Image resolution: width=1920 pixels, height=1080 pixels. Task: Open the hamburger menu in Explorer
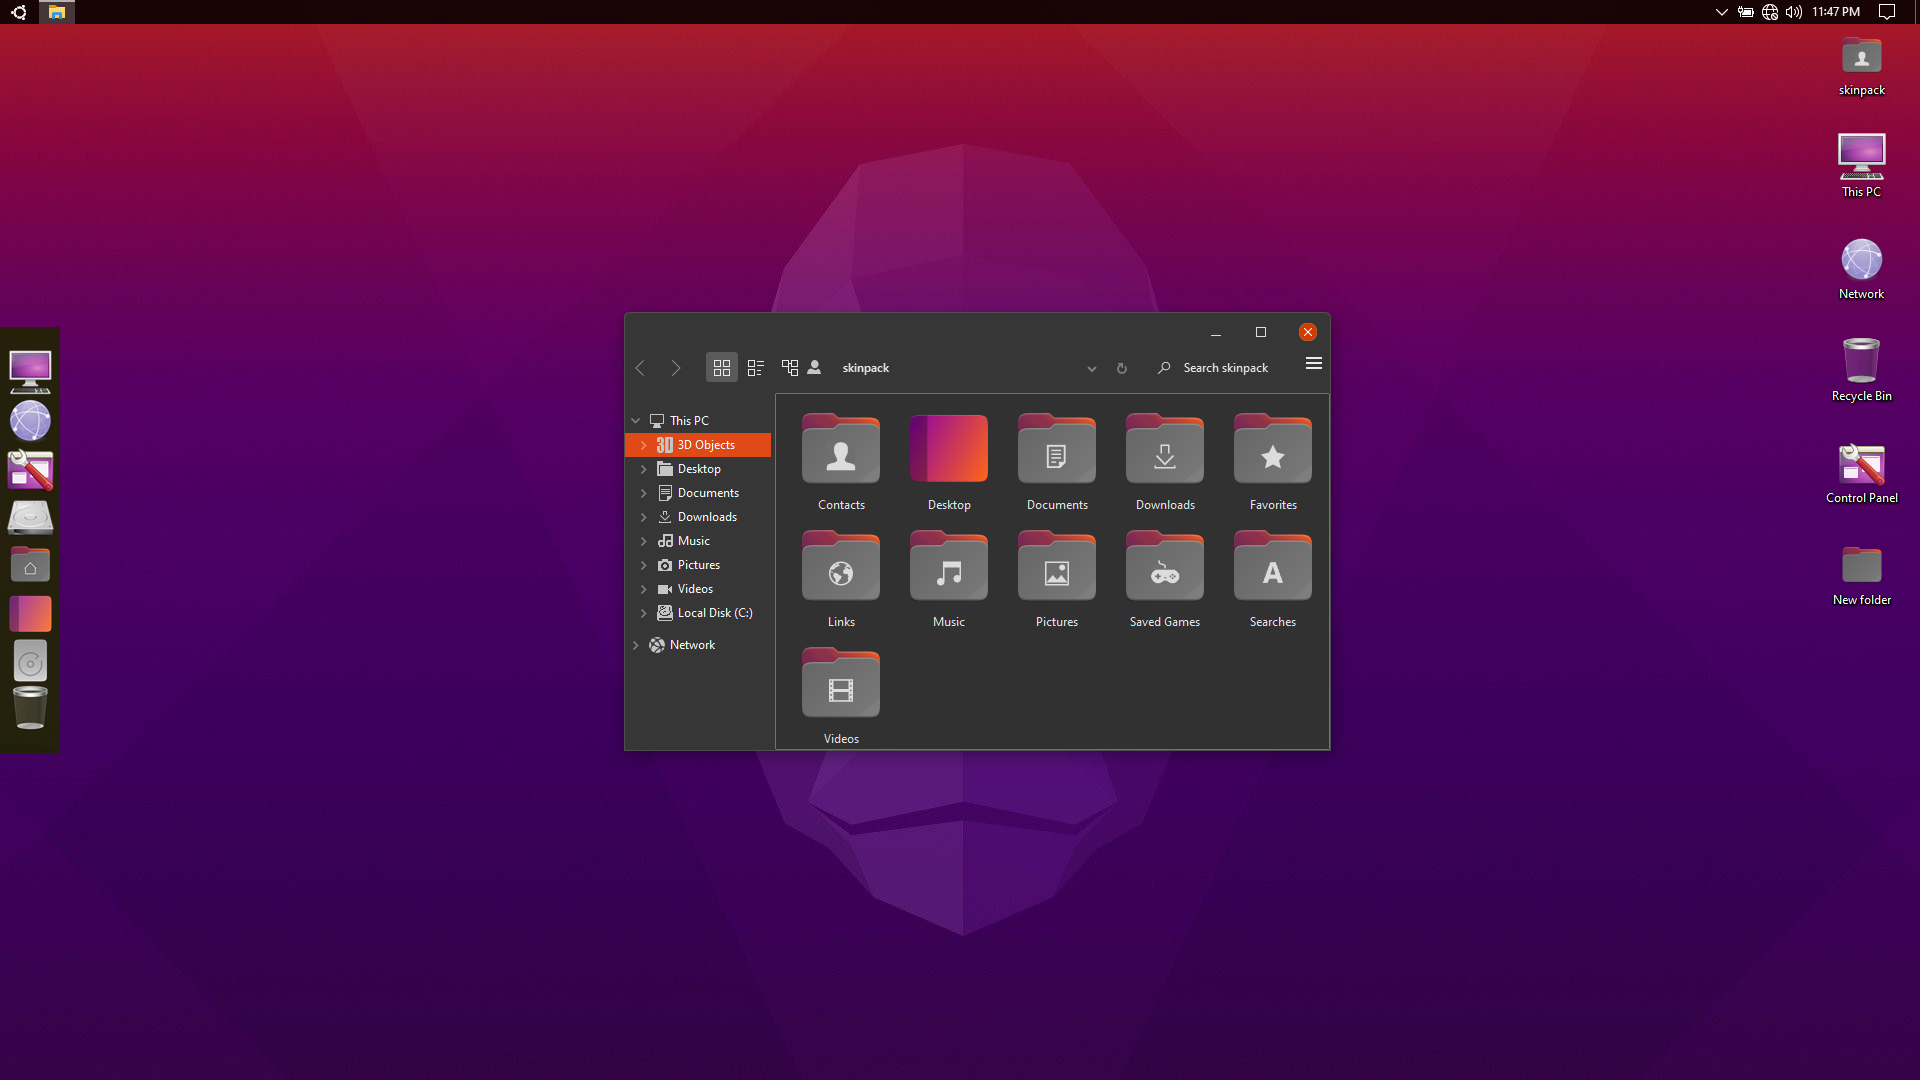[x=1314, y=364]
